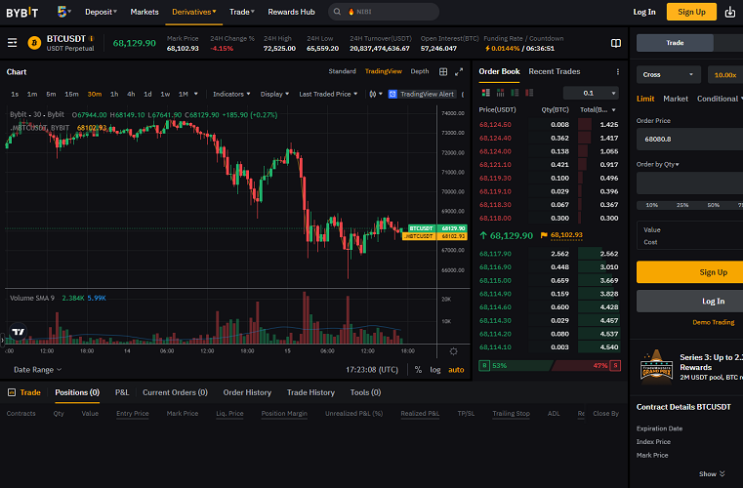Select the 1d timeframe

(x=148, y=94)
